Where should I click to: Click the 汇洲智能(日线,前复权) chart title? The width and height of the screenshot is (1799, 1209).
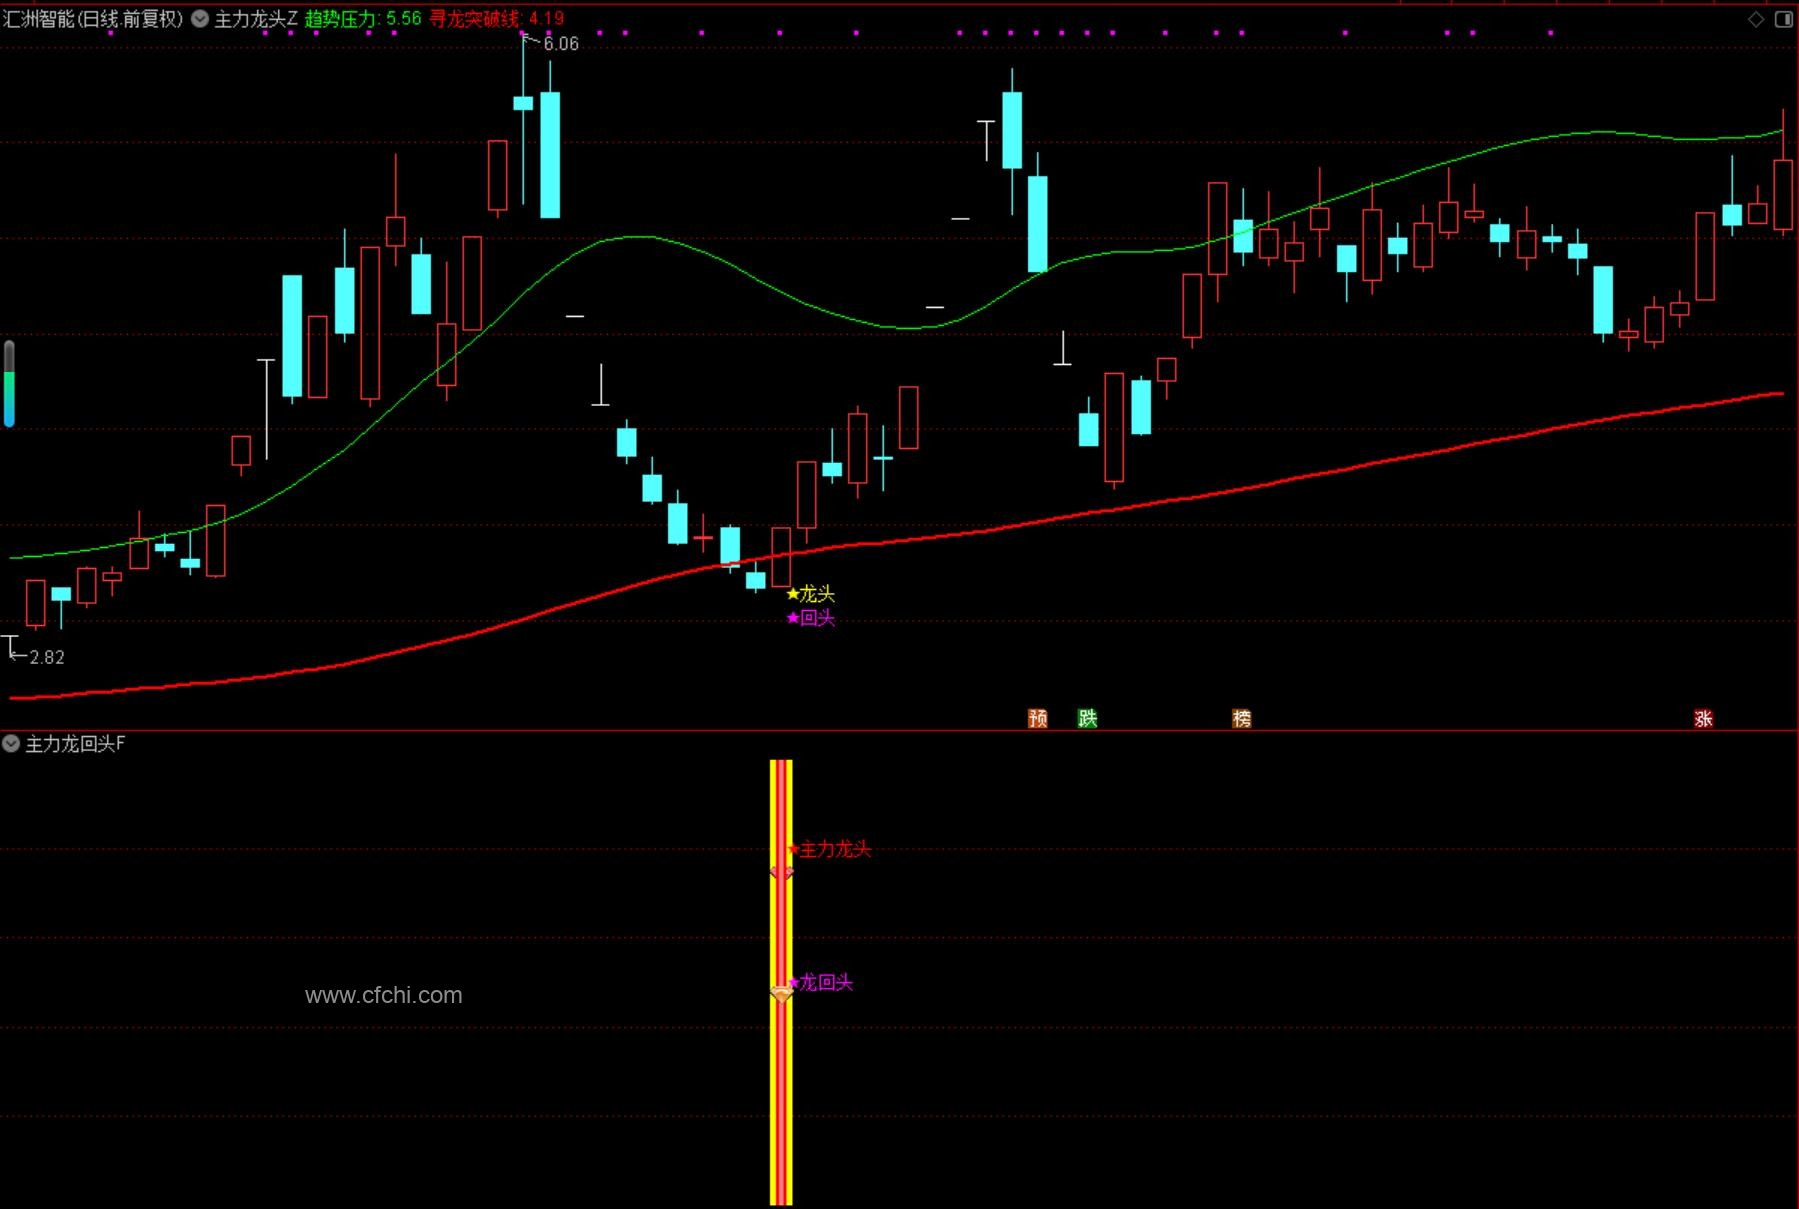pyautogui.click(x=93, y=18)
